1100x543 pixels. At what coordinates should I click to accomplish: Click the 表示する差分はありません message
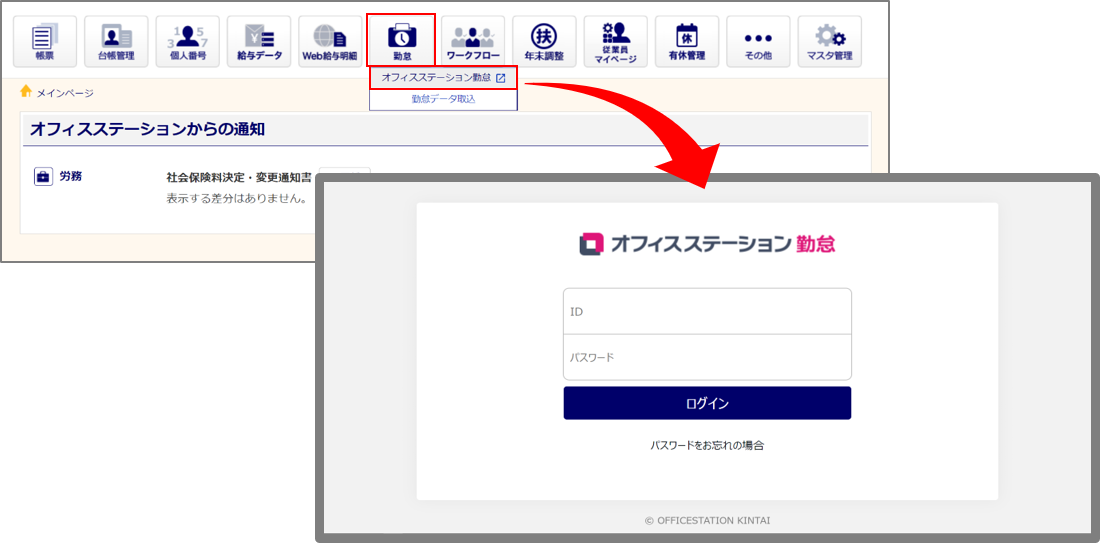(x=238, y=199)
